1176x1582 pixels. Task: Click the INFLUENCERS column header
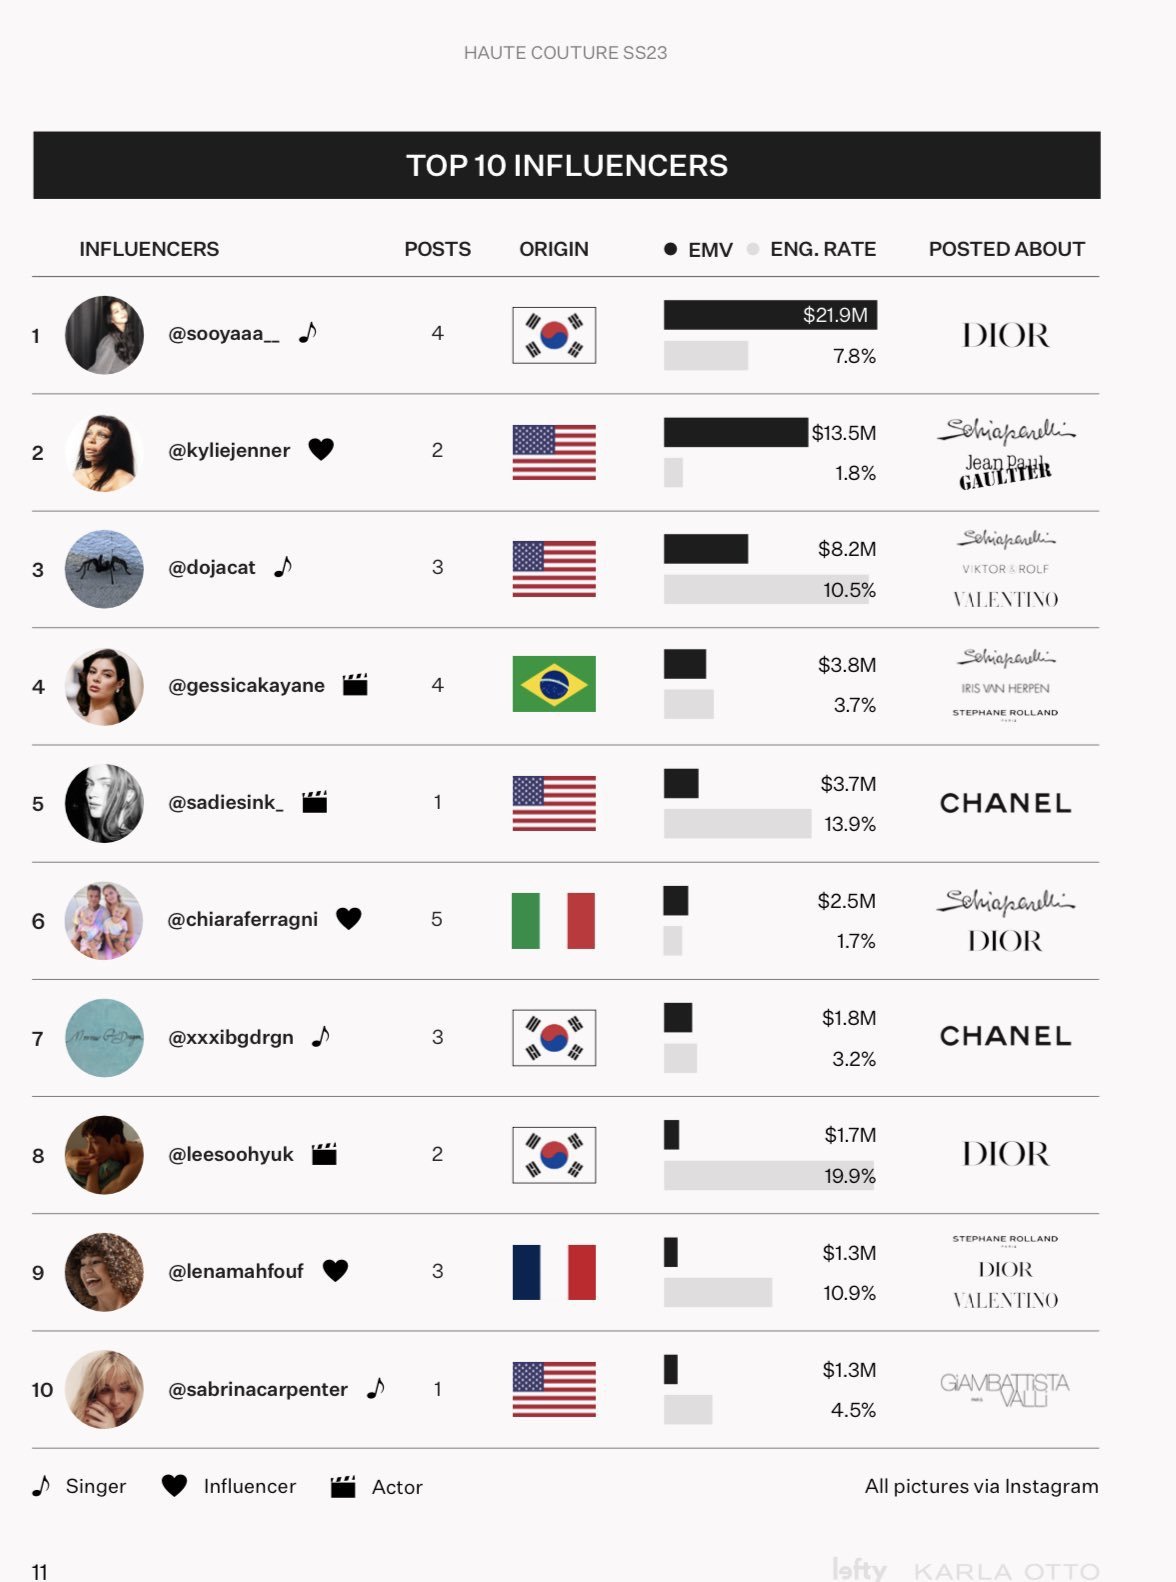click(x=149, y=249)
